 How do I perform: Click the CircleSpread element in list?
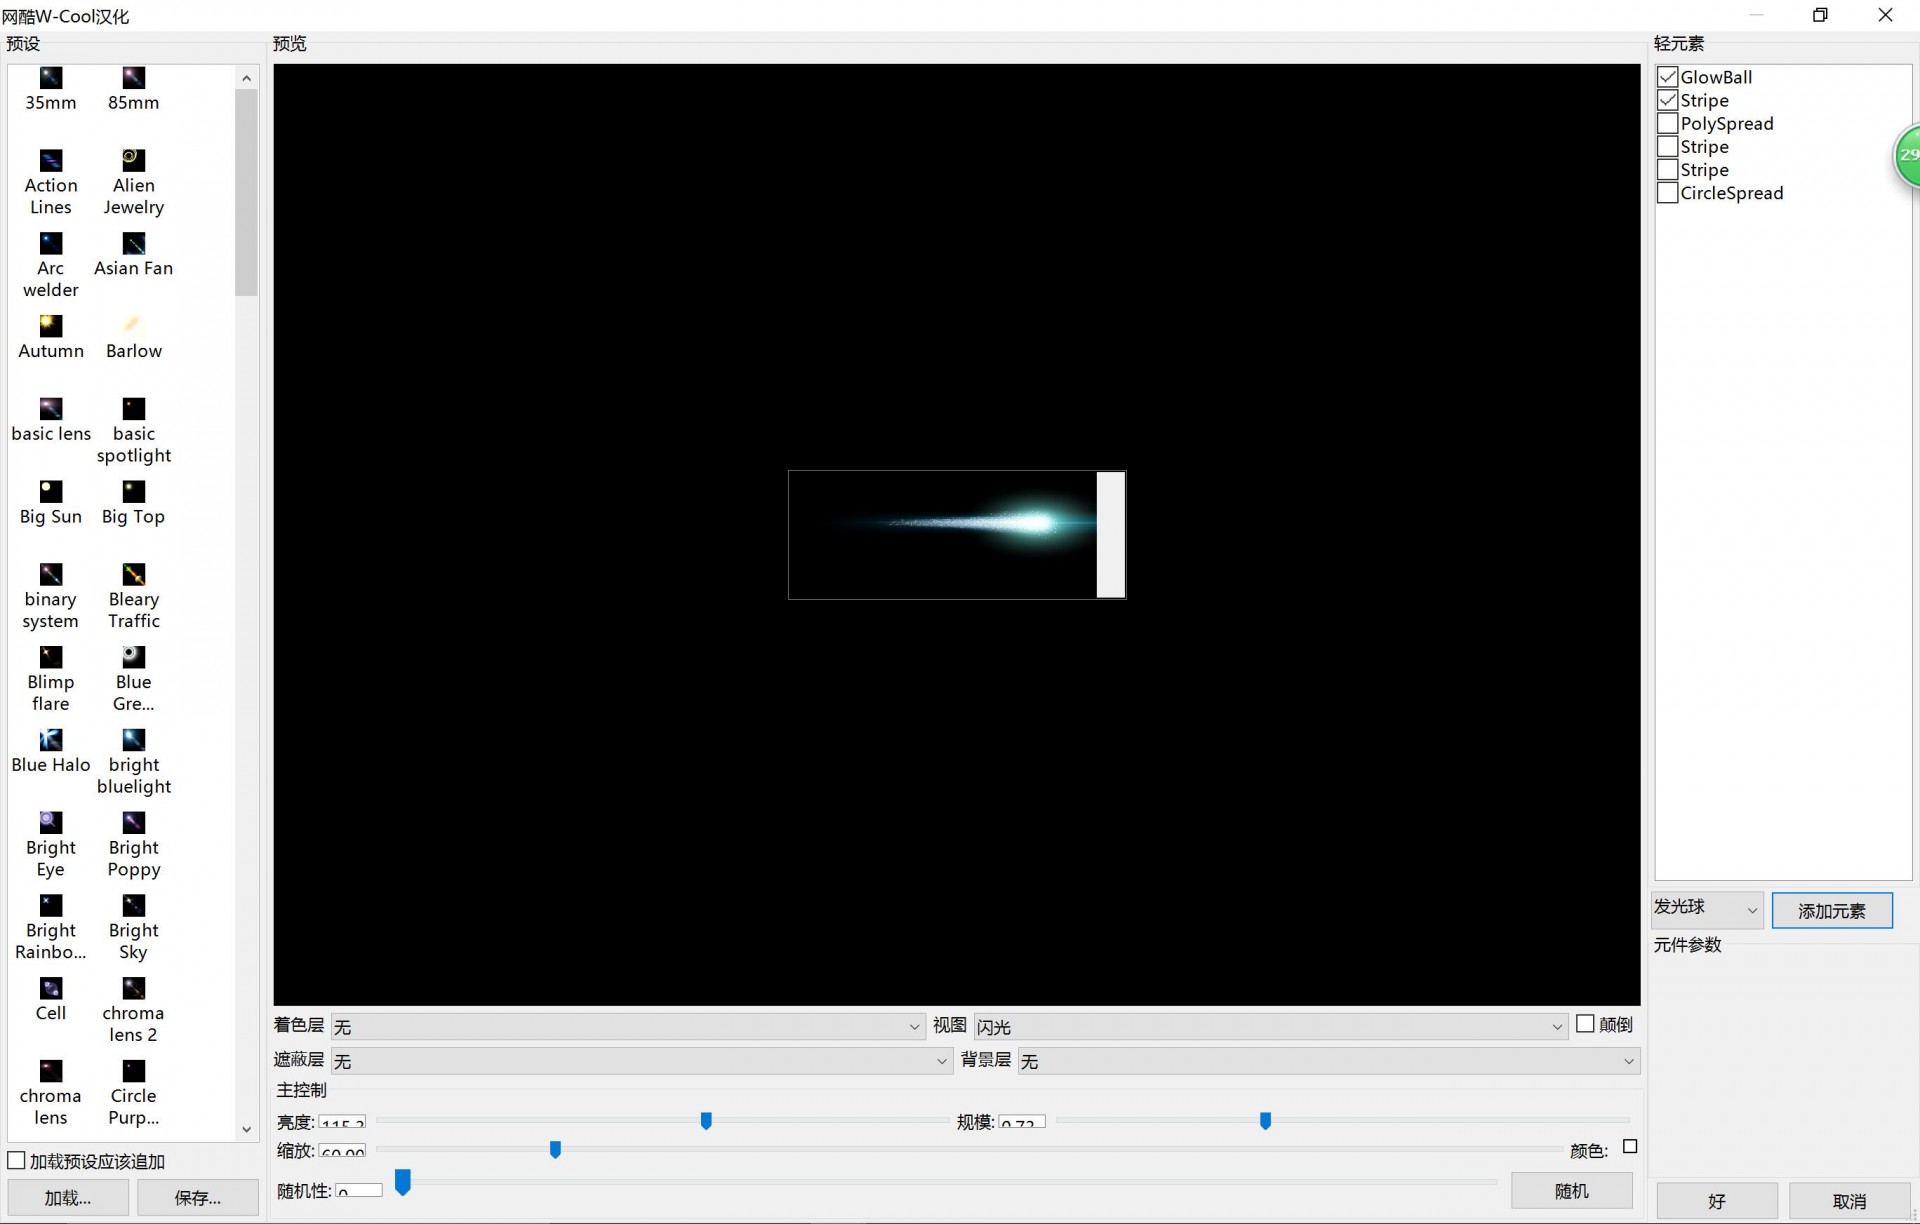click(x=1731, y=193)
